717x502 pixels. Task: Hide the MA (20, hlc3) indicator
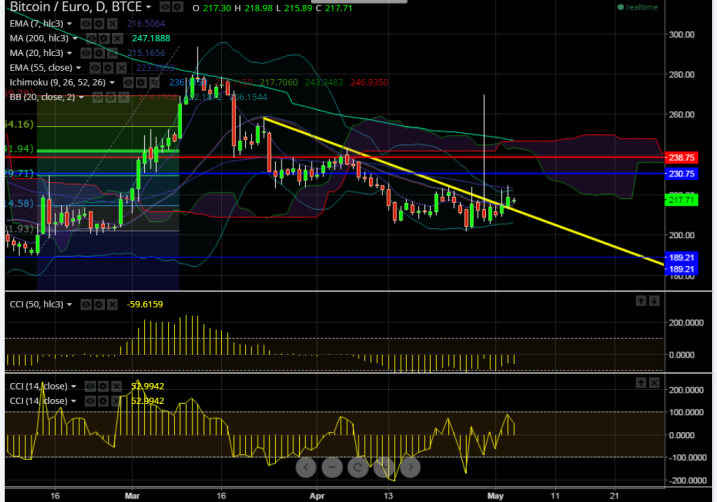point(86,53)
